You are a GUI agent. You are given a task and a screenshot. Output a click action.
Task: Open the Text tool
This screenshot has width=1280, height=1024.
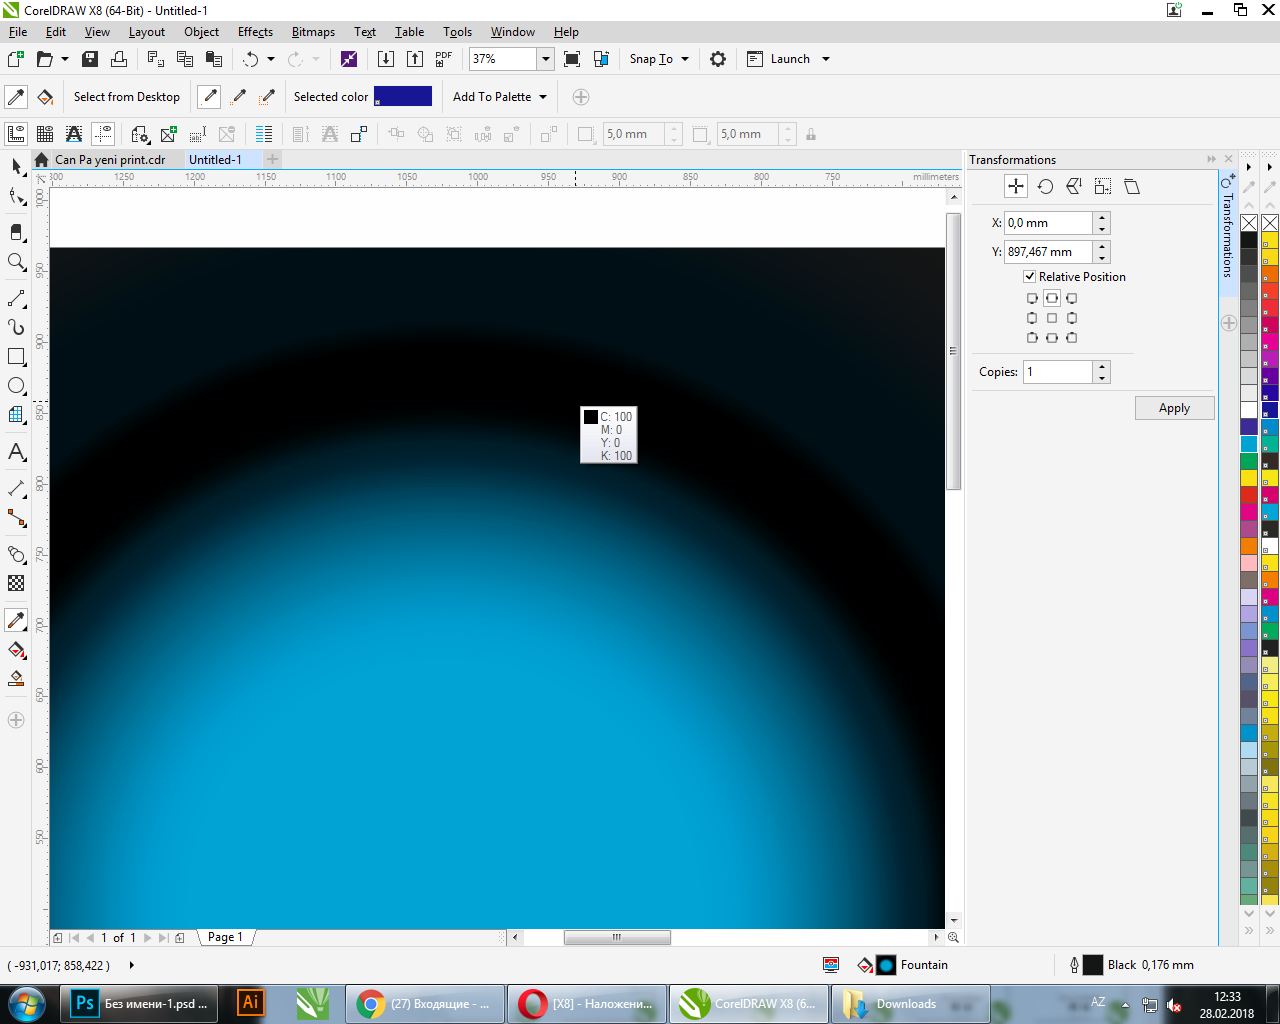click(x=15, y=452)
